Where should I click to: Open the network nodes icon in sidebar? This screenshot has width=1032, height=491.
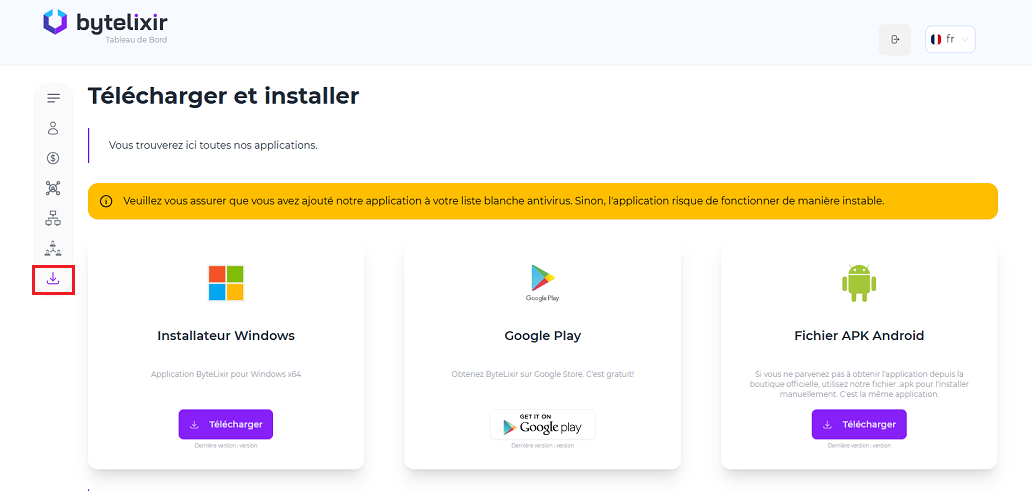click(x=53, y=188)
